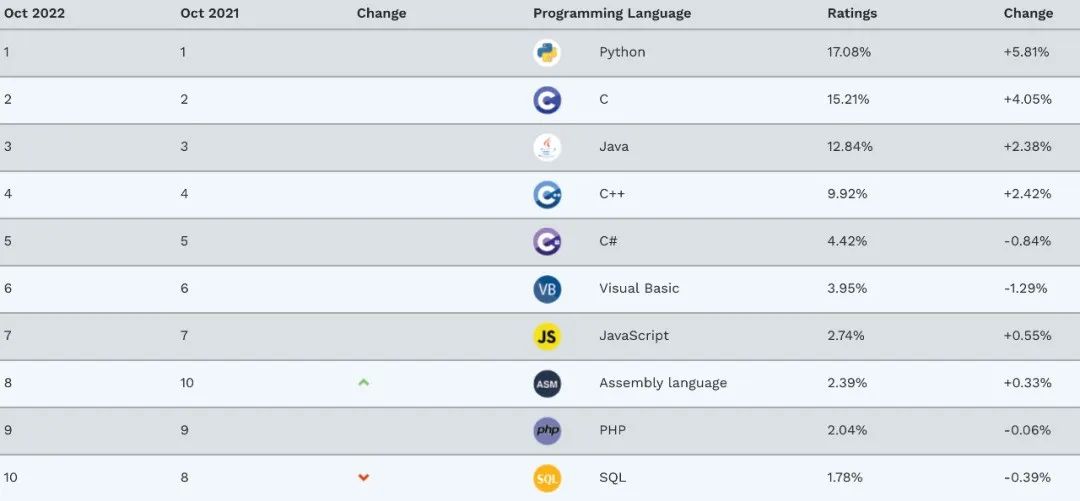Image resolution: width=1080 pixels, height=501 pixels.
Task: Click the -1.29% change value
Action: tap(1025, 288)
